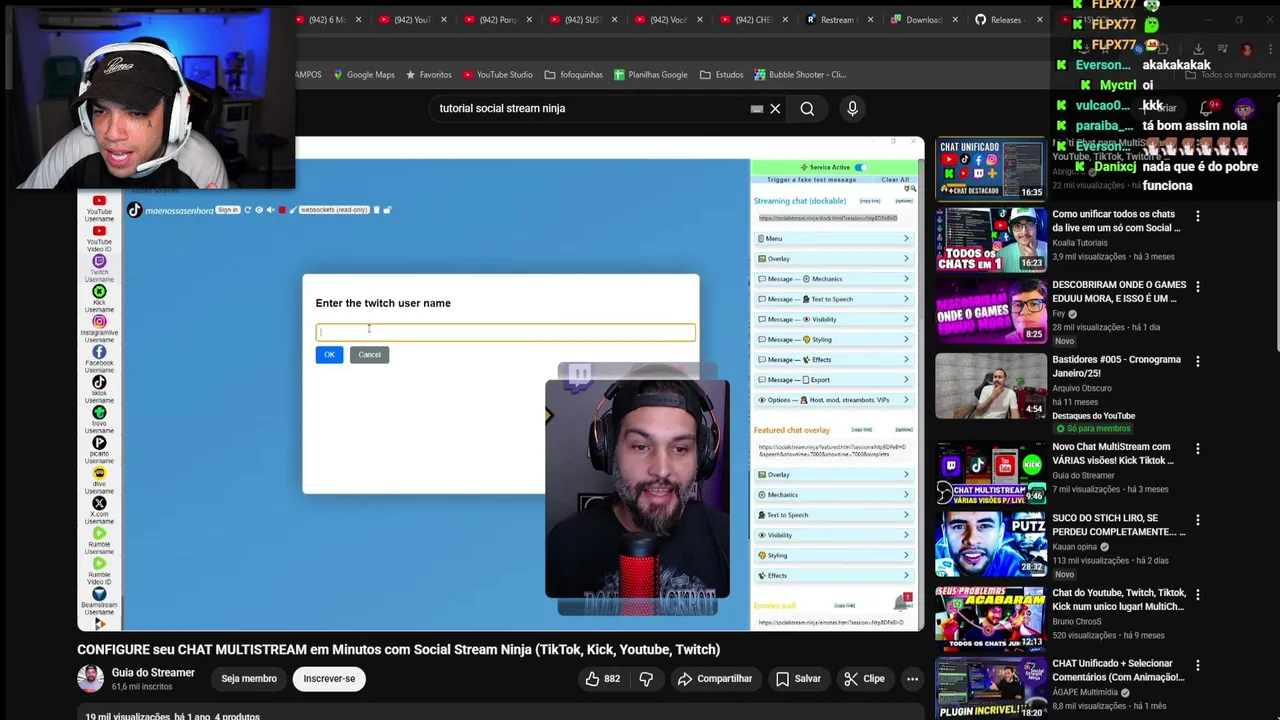Image resolution: width=1280 pixels, height=720 pixels.
Task: Click the Salvar save button
Action: point(798,679)
